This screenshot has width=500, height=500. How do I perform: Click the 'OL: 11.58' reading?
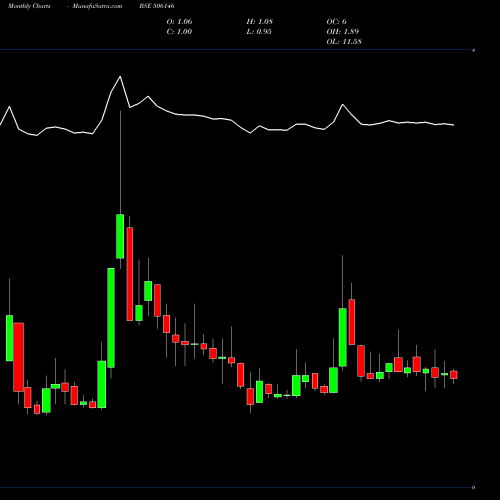coord(344,42)
